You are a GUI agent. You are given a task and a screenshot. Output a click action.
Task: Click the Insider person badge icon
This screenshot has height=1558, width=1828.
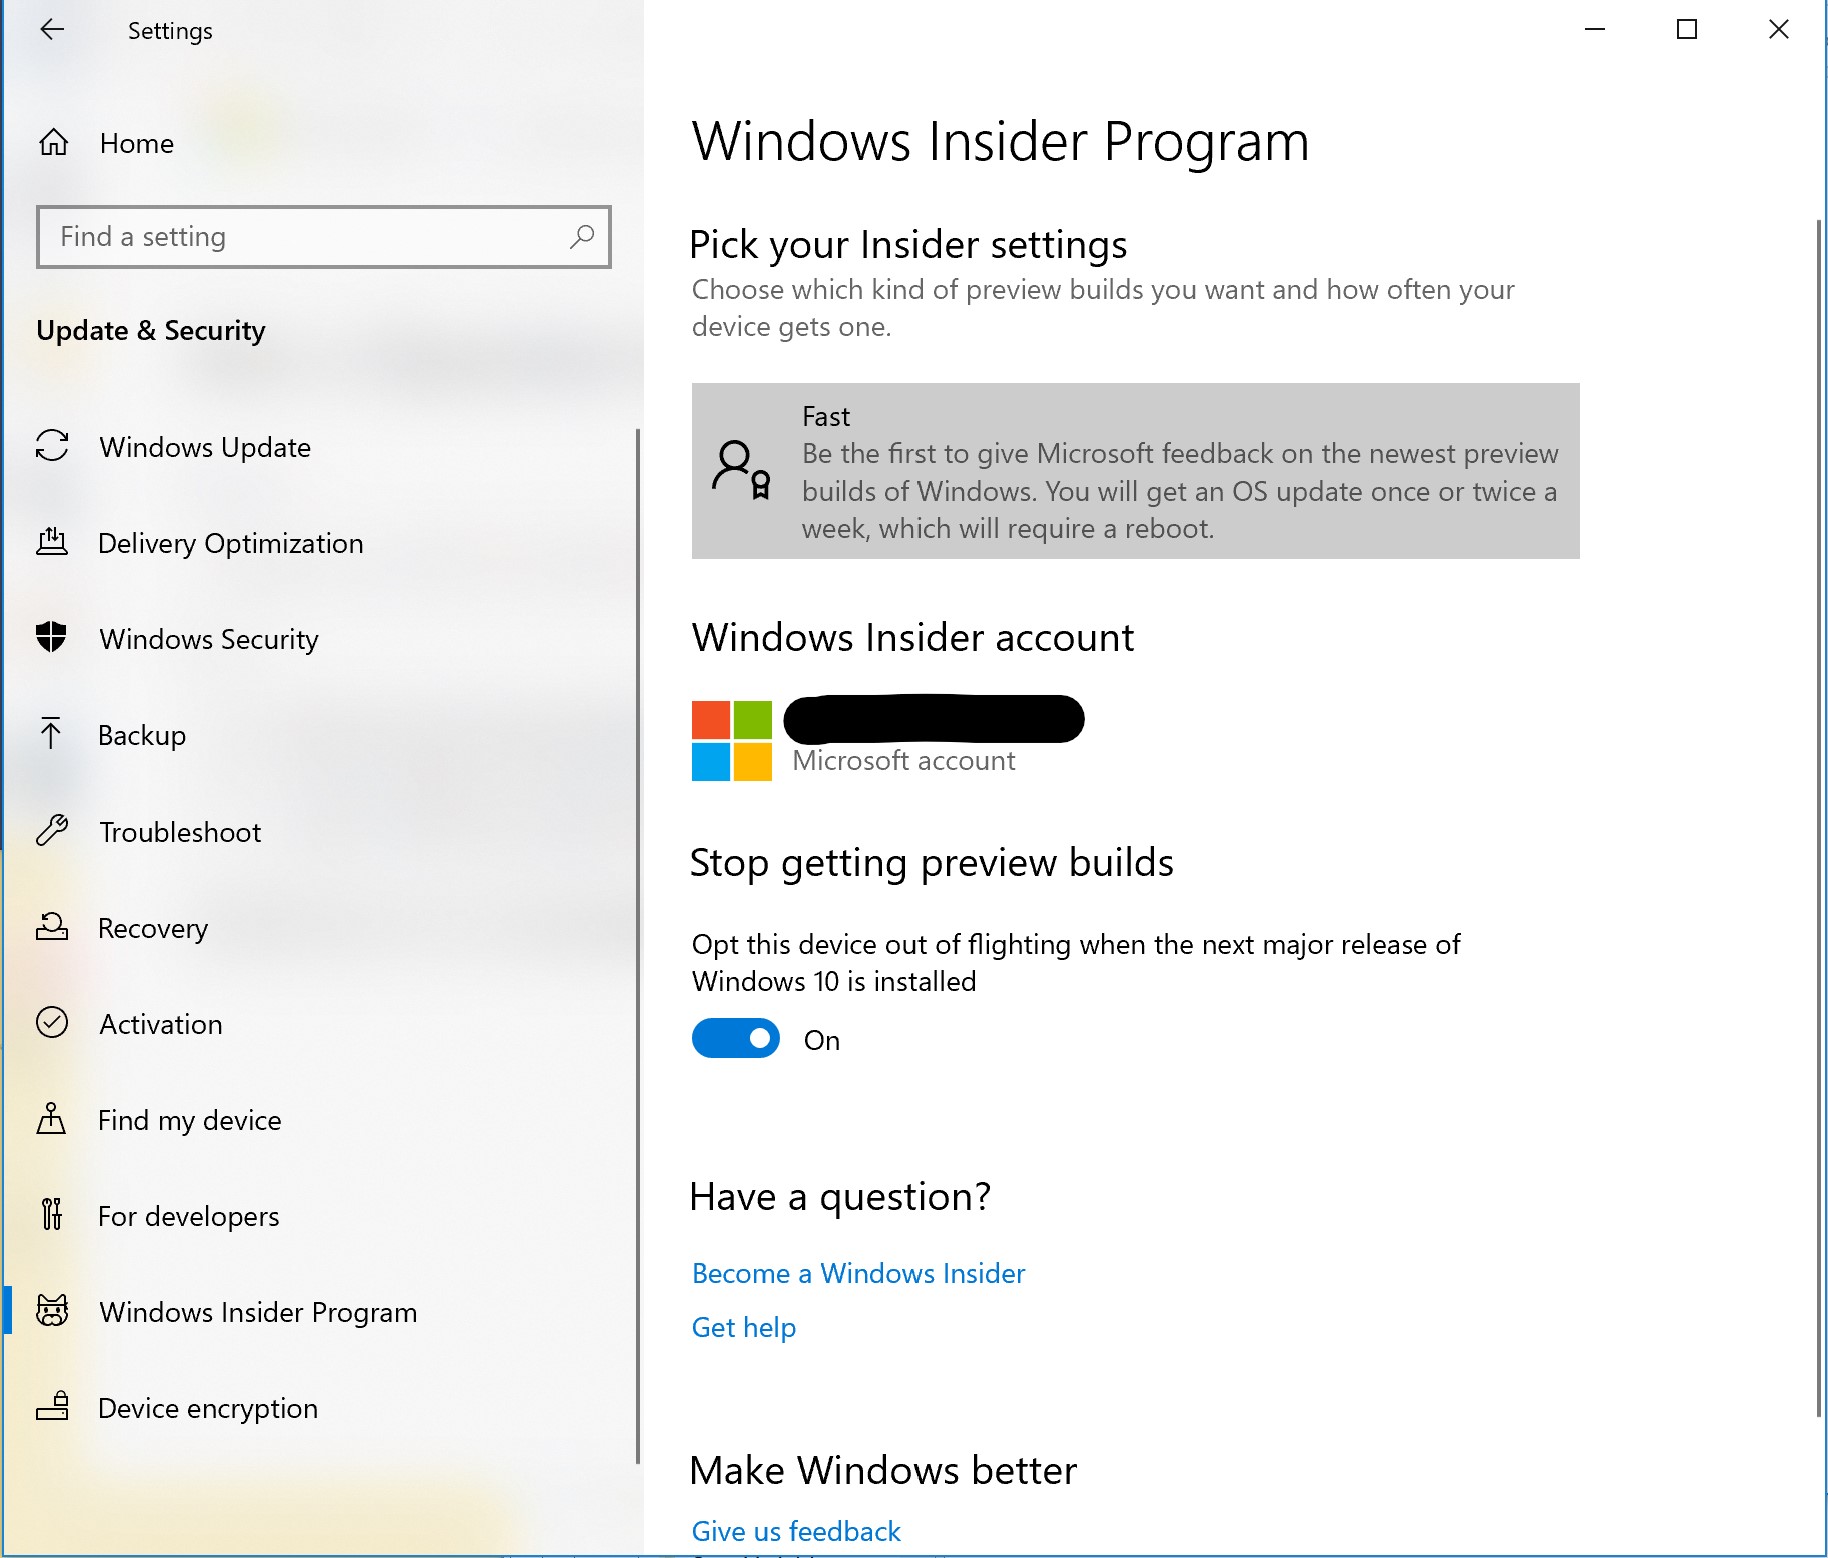(742, 470)
